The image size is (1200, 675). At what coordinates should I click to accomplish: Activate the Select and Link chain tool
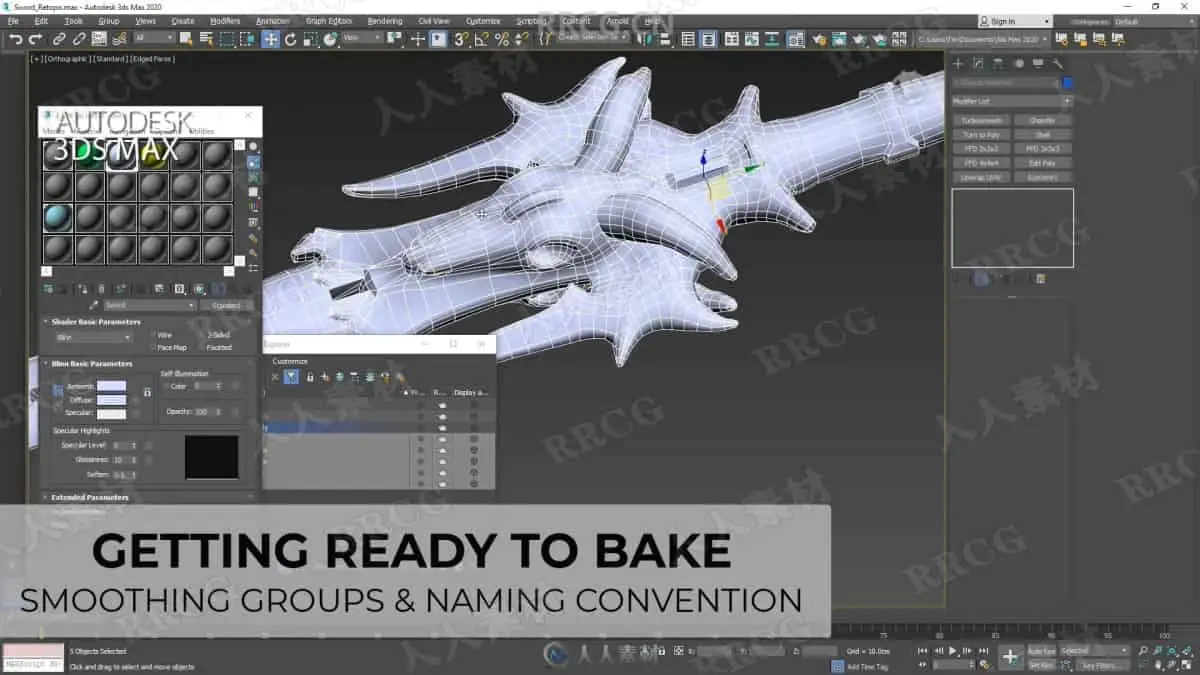pos(59,39)
